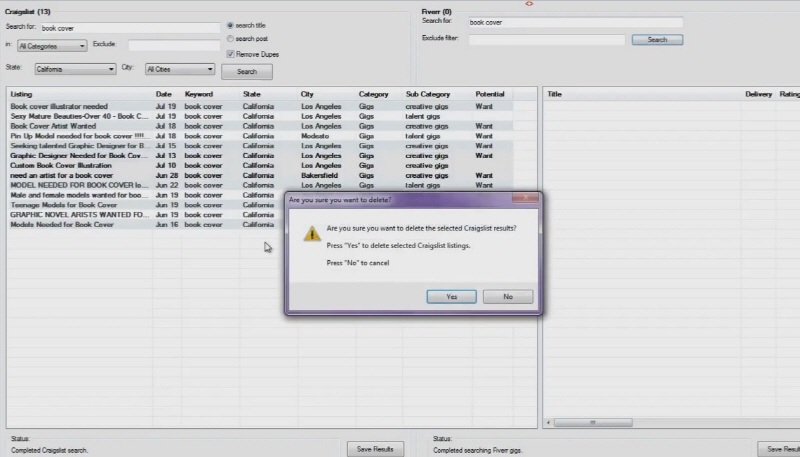Select 'Pin Up Model needed for book cover' listing

[x=78, y=136]
